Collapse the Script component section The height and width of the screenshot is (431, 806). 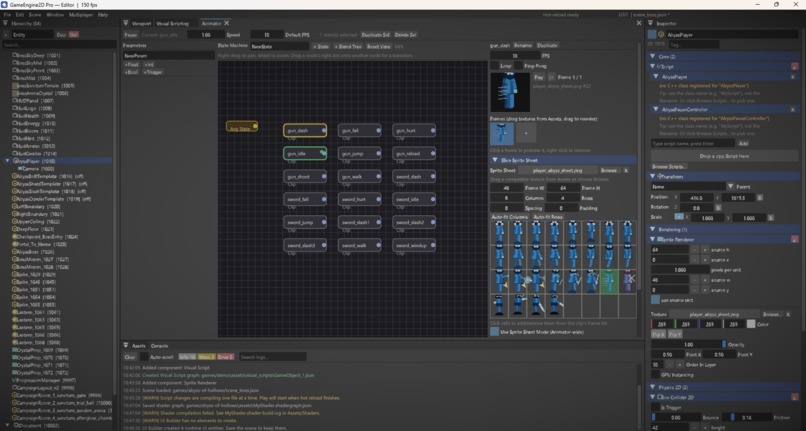[x=653, y=66]
